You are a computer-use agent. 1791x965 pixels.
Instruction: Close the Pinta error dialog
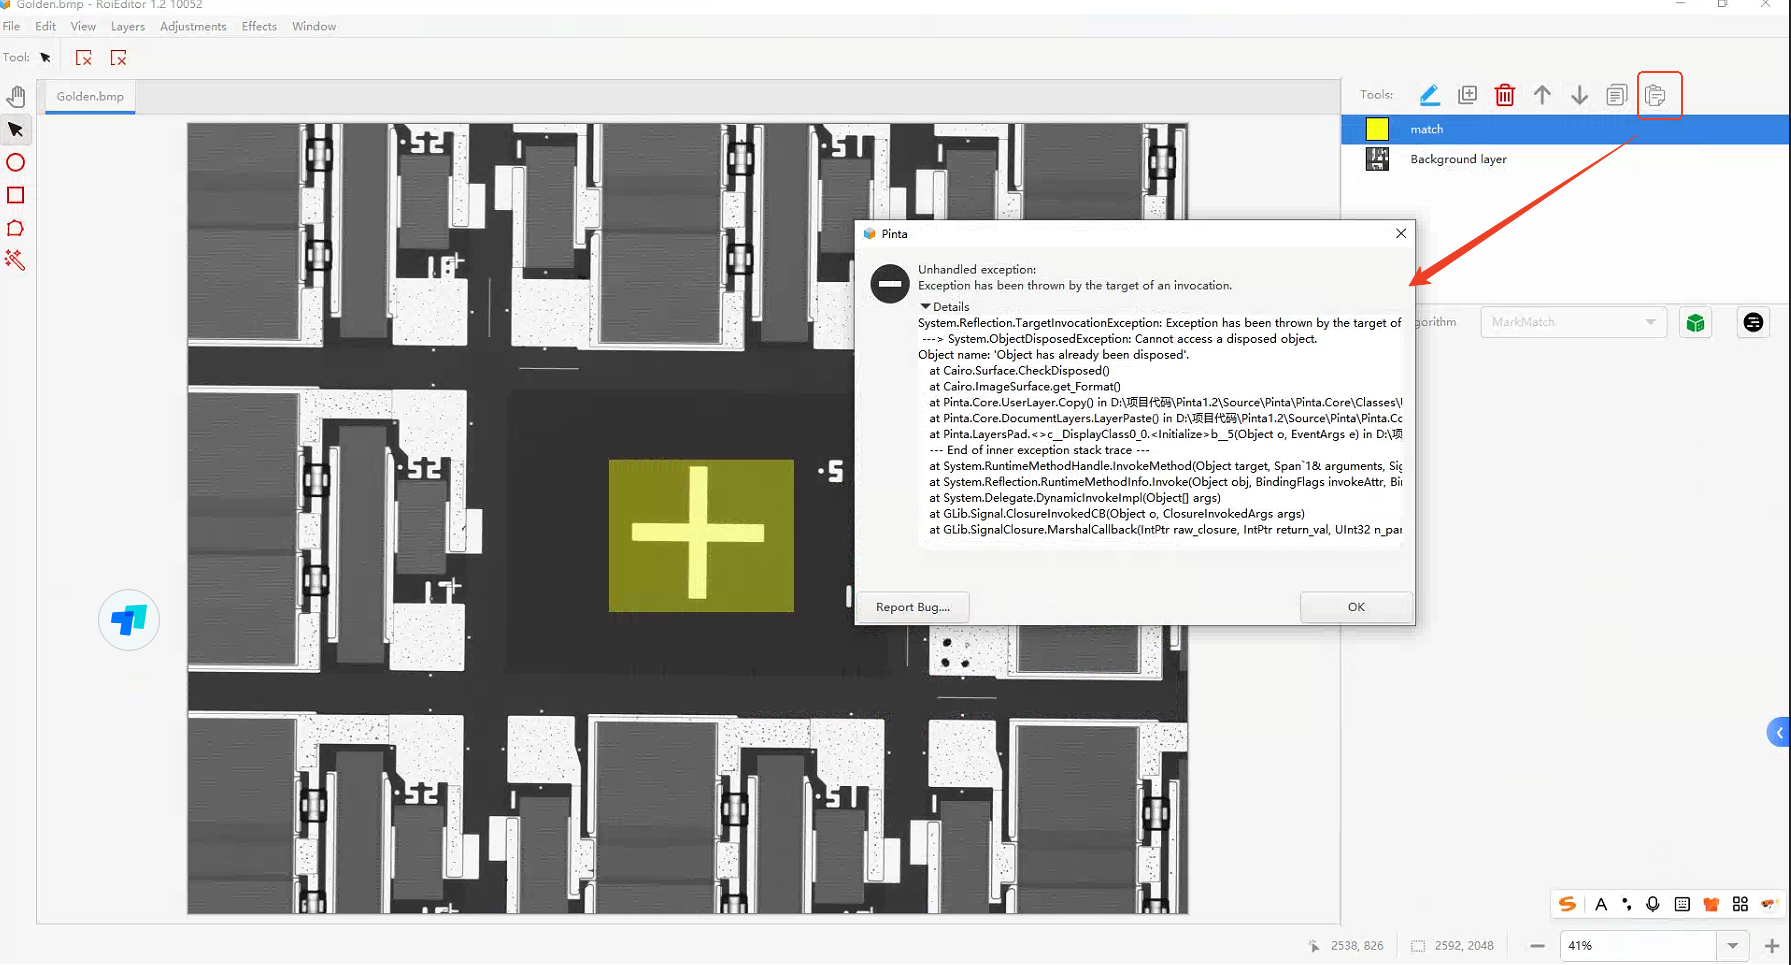click(1401, 233)
